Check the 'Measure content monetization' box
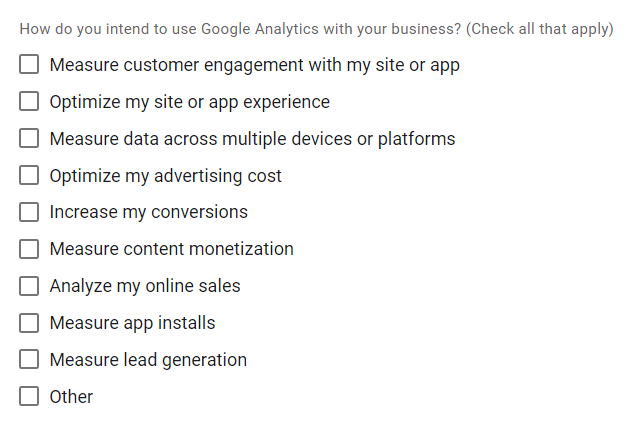The image size is (640, 428). 30,249
